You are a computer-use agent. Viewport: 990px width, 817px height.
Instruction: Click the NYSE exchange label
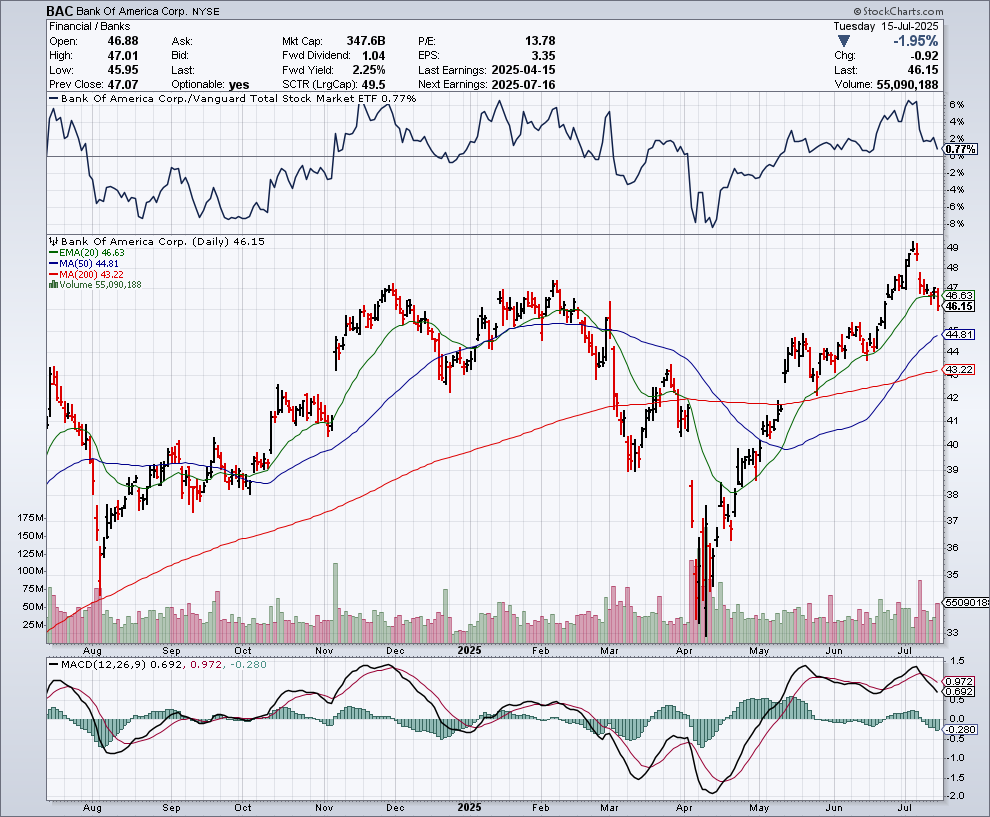click(x=206, y=12)
